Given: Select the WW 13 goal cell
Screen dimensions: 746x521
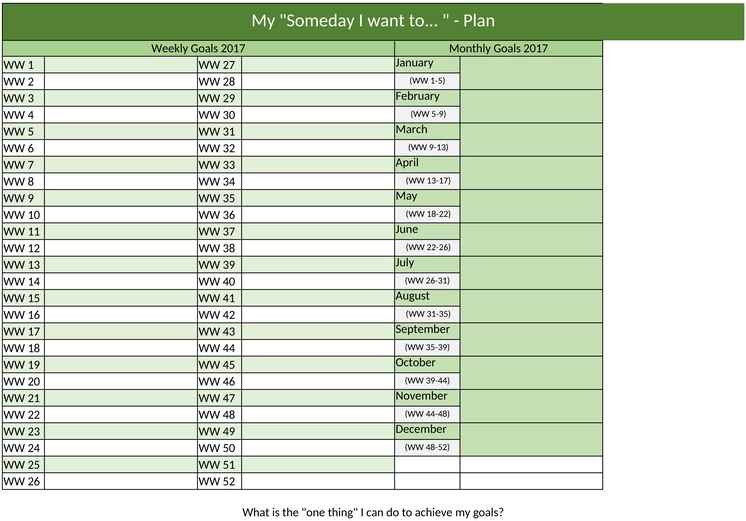Looking at the screenshot, I should [x=121, y=265].
